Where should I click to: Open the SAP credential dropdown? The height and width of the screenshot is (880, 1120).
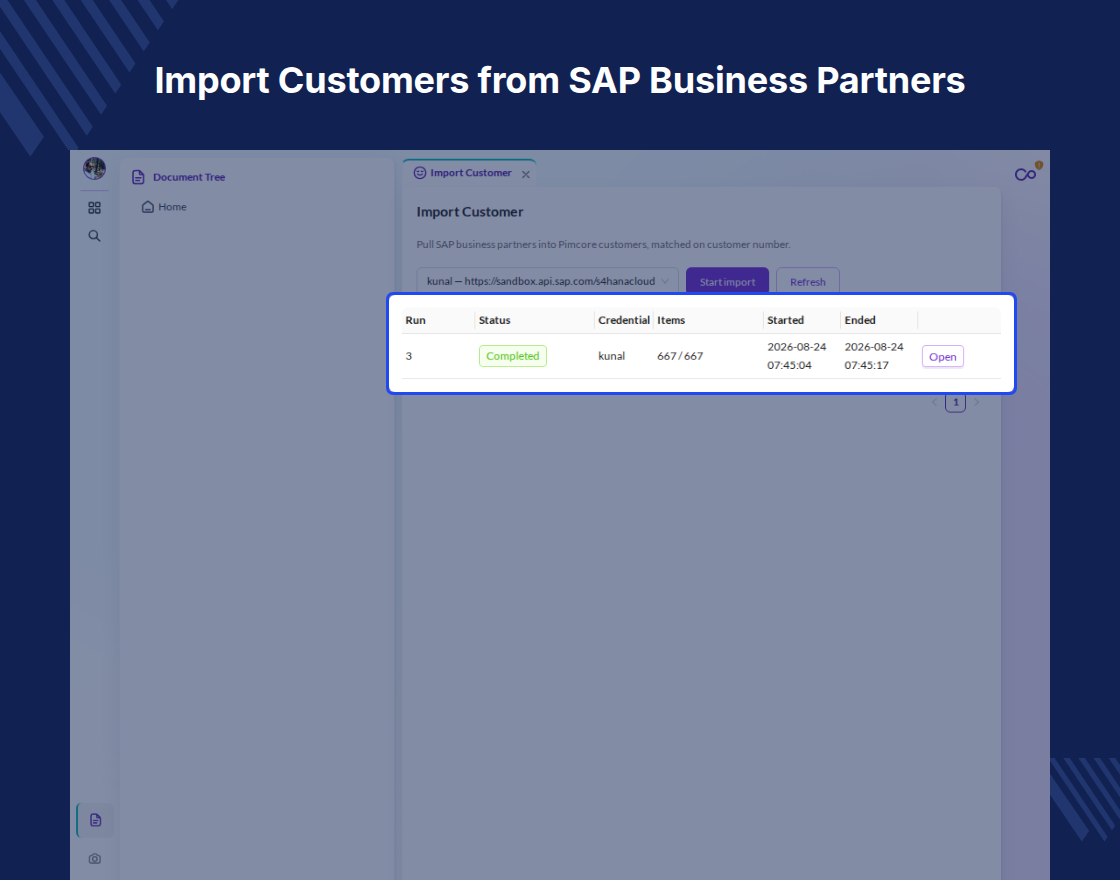(547, 281)
